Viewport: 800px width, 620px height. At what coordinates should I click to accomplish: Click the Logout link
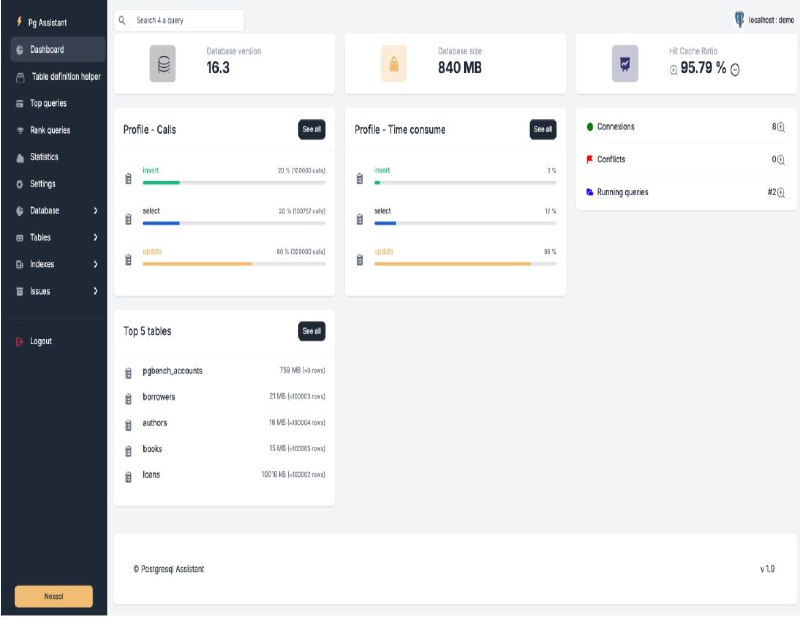point(41,341)
